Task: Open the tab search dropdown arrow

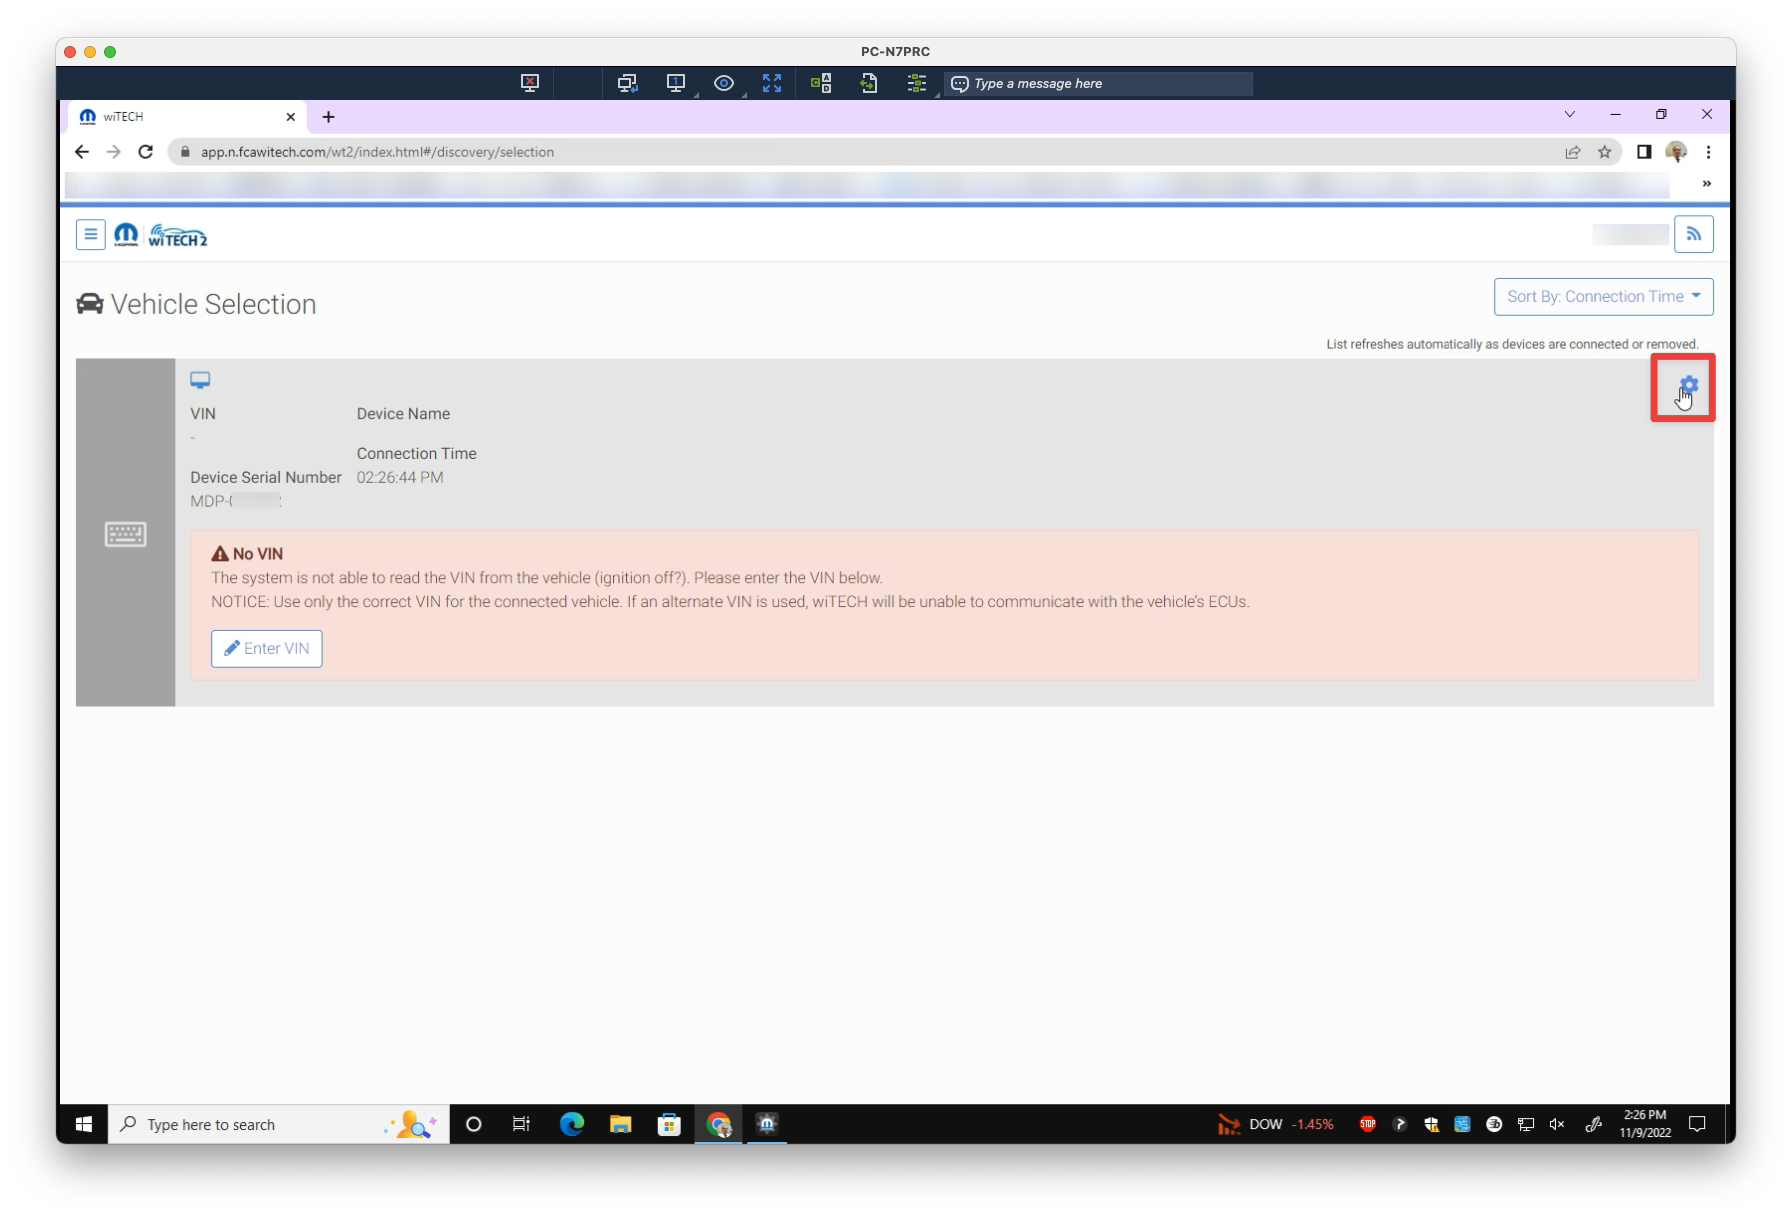Action: (1570, 115)
